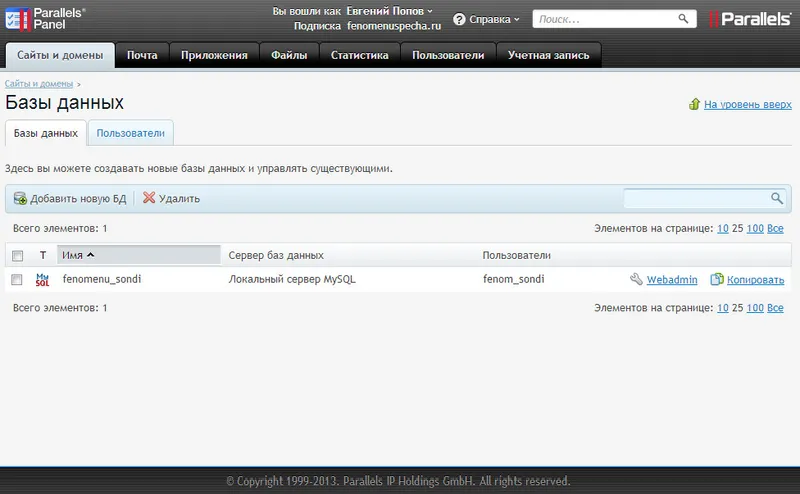Open the Евгений Попов user dropdown

point(390,11)
